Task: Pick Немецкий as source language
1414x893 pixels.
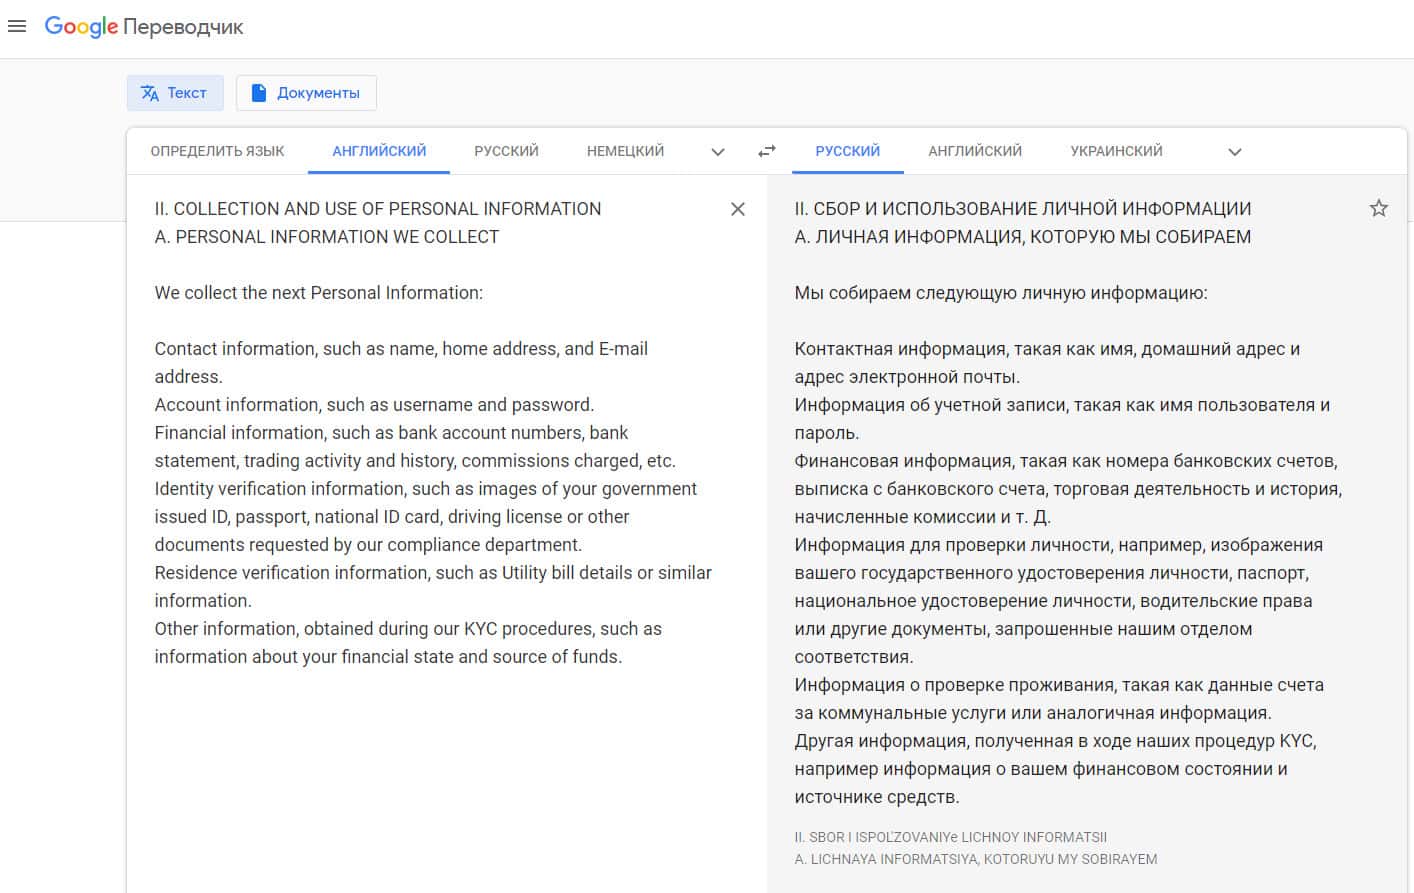Action: tap(625, 151)
